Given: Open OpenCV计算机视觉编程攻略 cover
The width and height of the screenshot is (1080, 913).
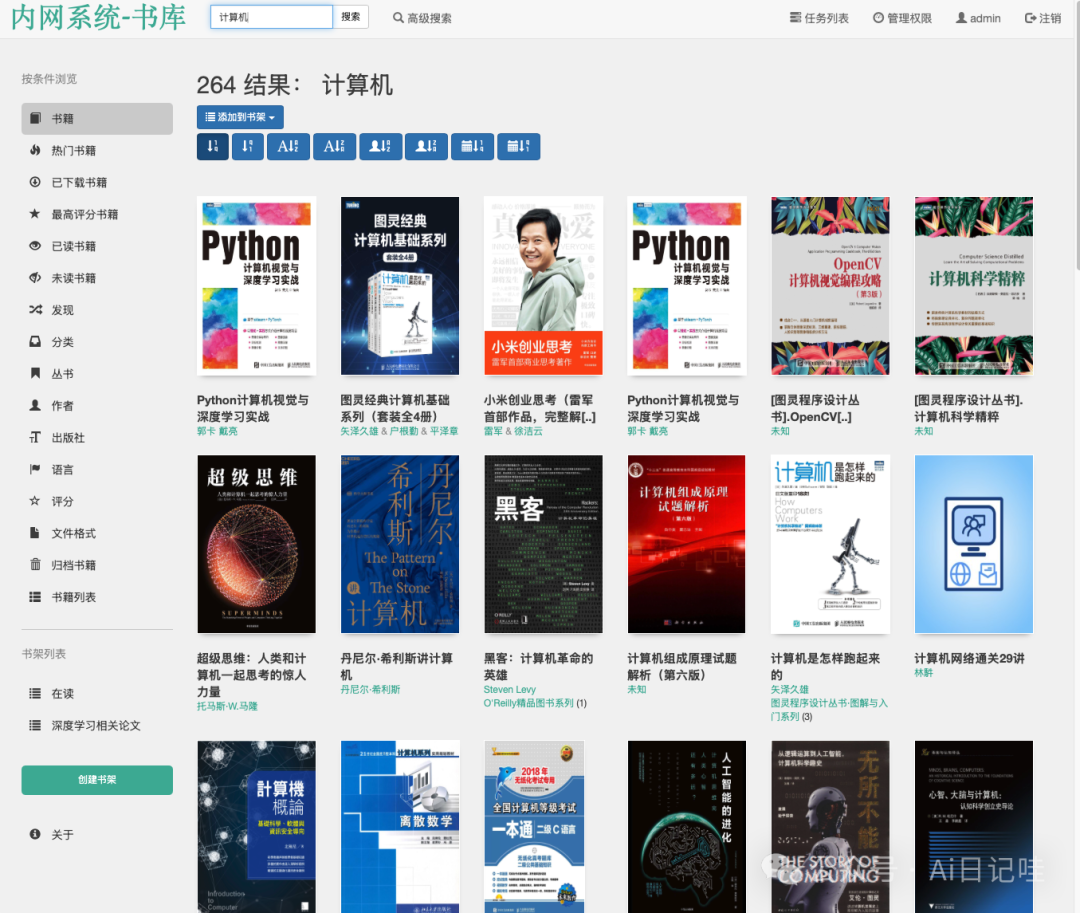Looking at the screenshot, I should [x=830, y=286].
